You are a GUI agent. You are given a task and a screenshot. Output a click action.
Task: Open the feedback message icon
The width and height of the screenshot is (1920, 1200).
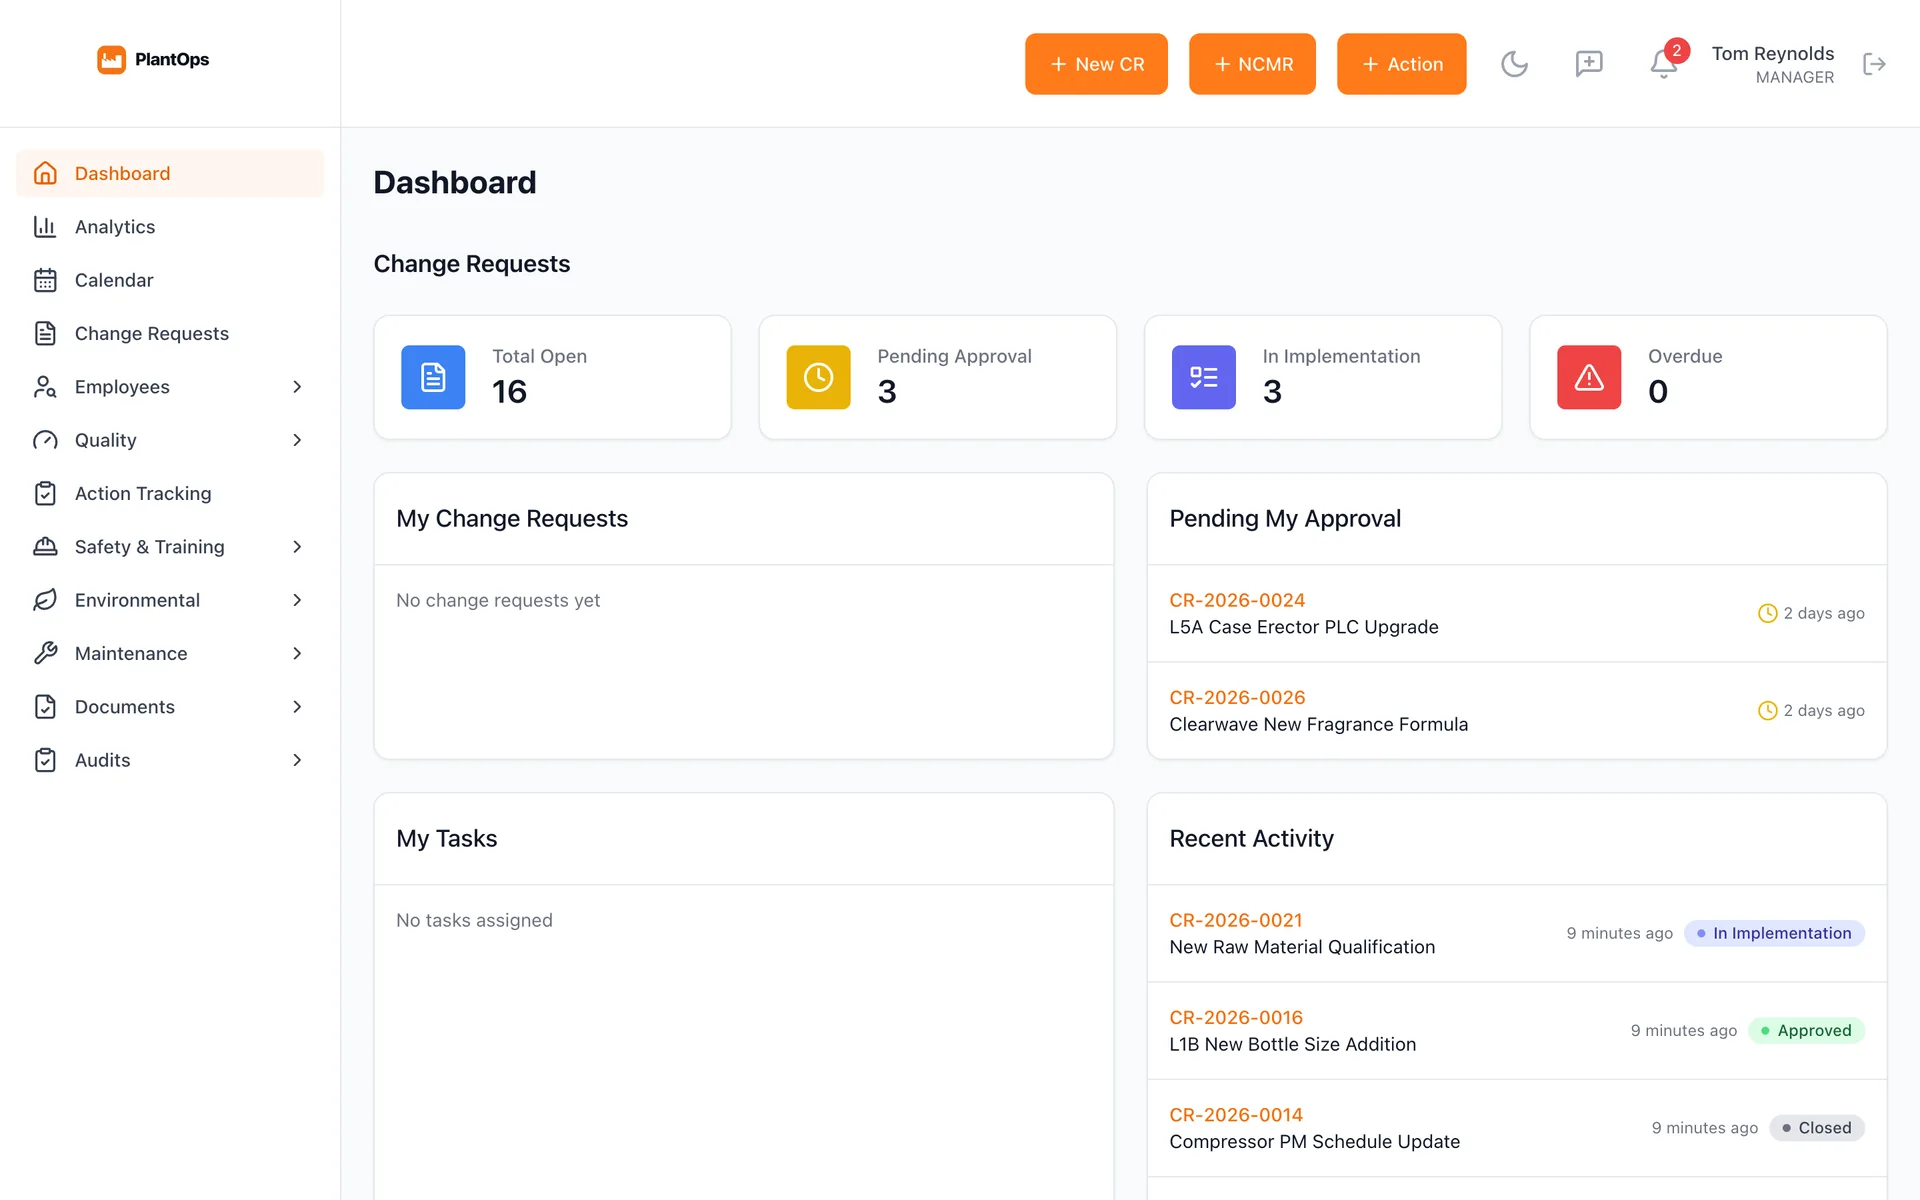click(1589, 64)
